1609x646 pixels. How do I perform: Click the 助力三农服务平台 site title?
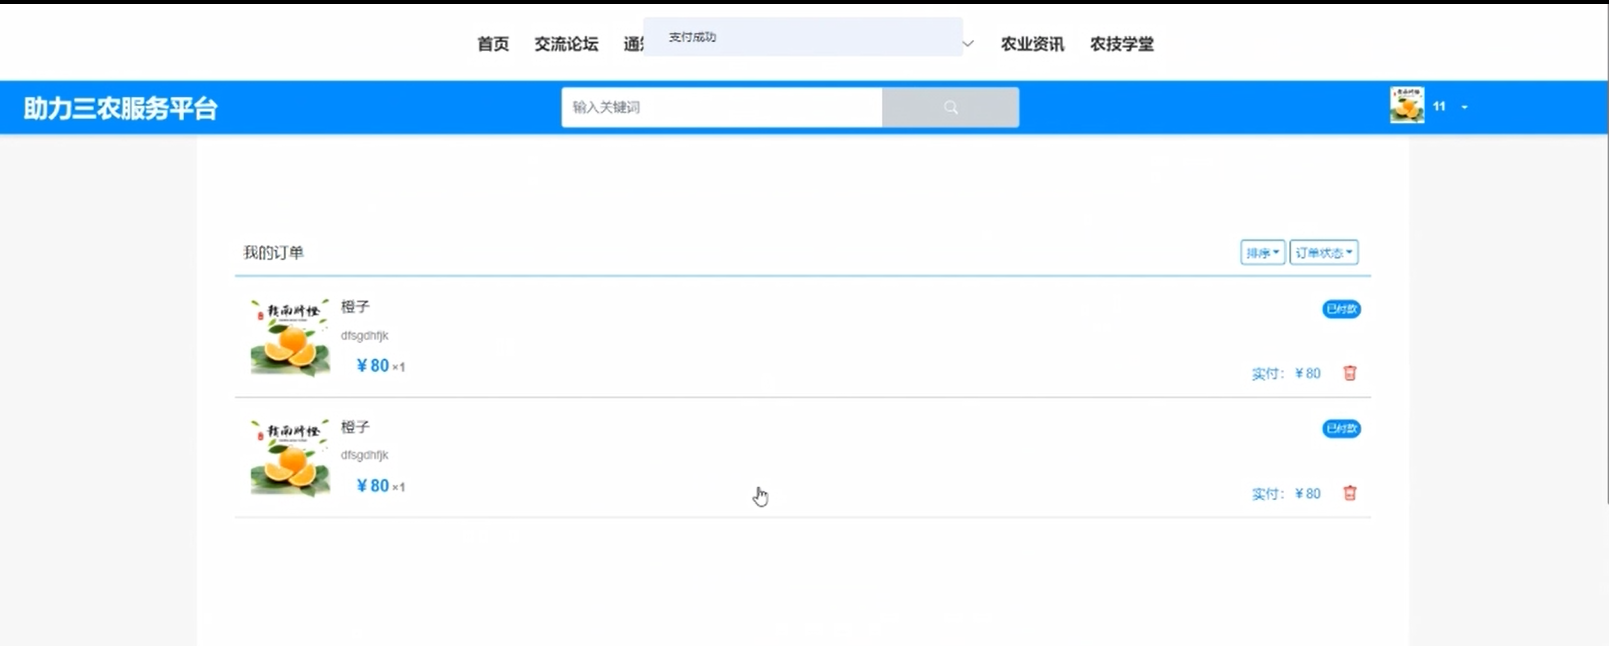(x=121, y=108)
